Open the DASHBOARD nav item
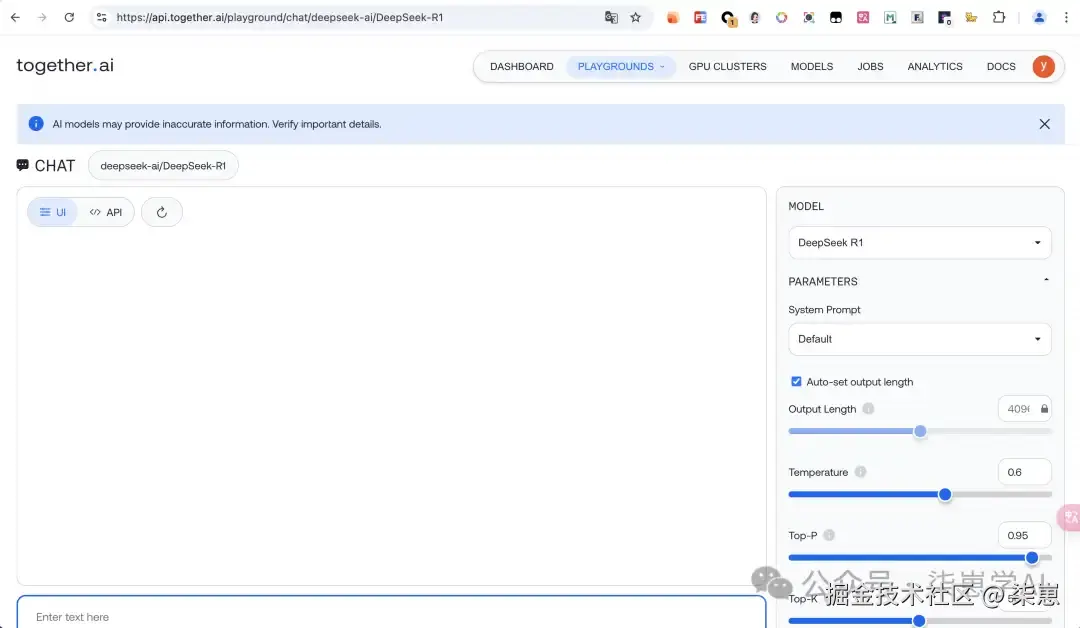The height and width of the screenshot is (628, 1080). tap(521, 67)
